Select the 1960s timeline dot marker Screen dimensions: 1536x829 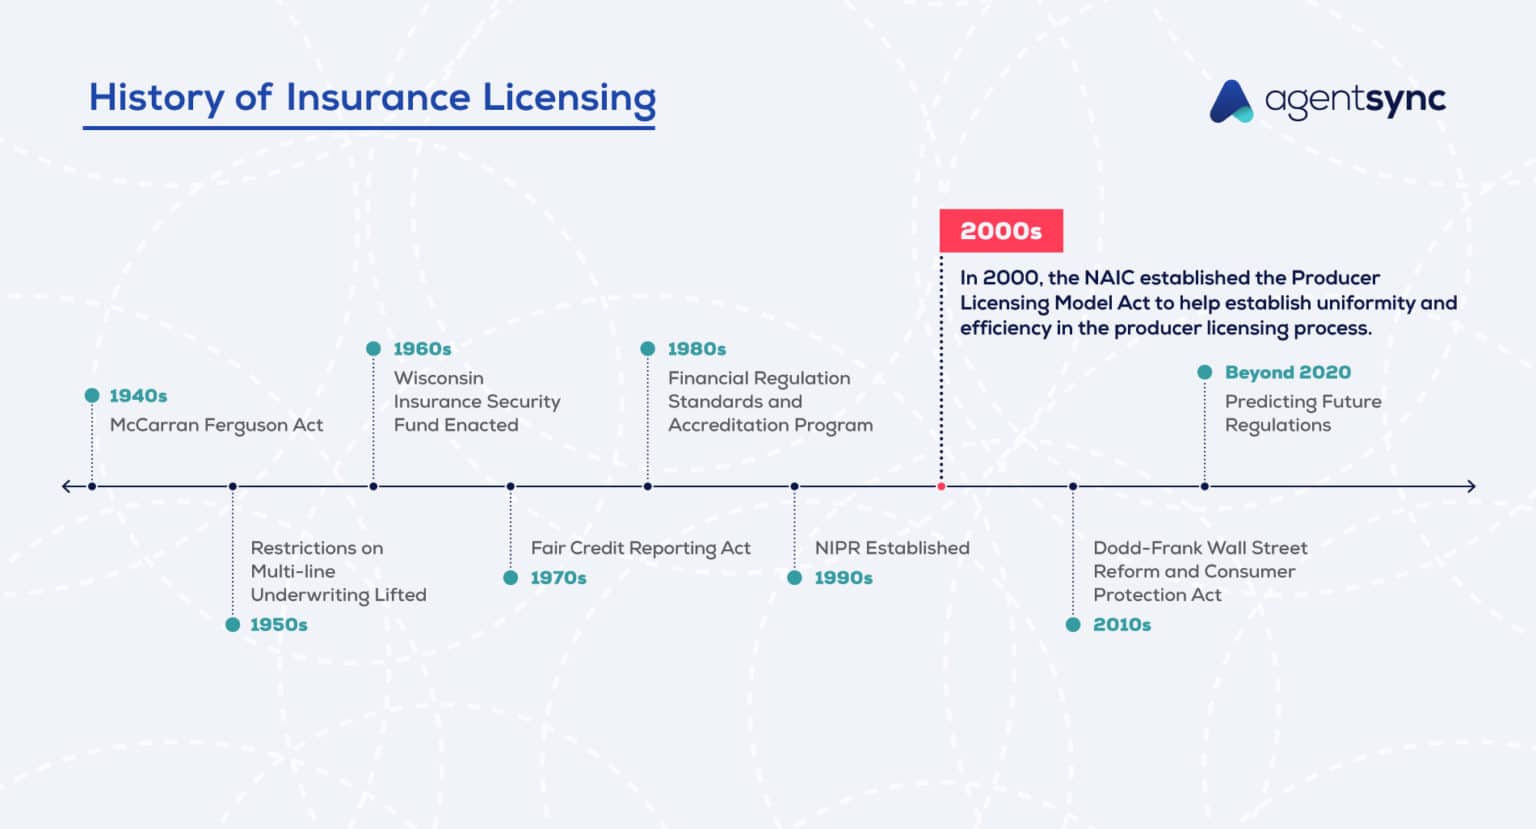pos(373,348)
